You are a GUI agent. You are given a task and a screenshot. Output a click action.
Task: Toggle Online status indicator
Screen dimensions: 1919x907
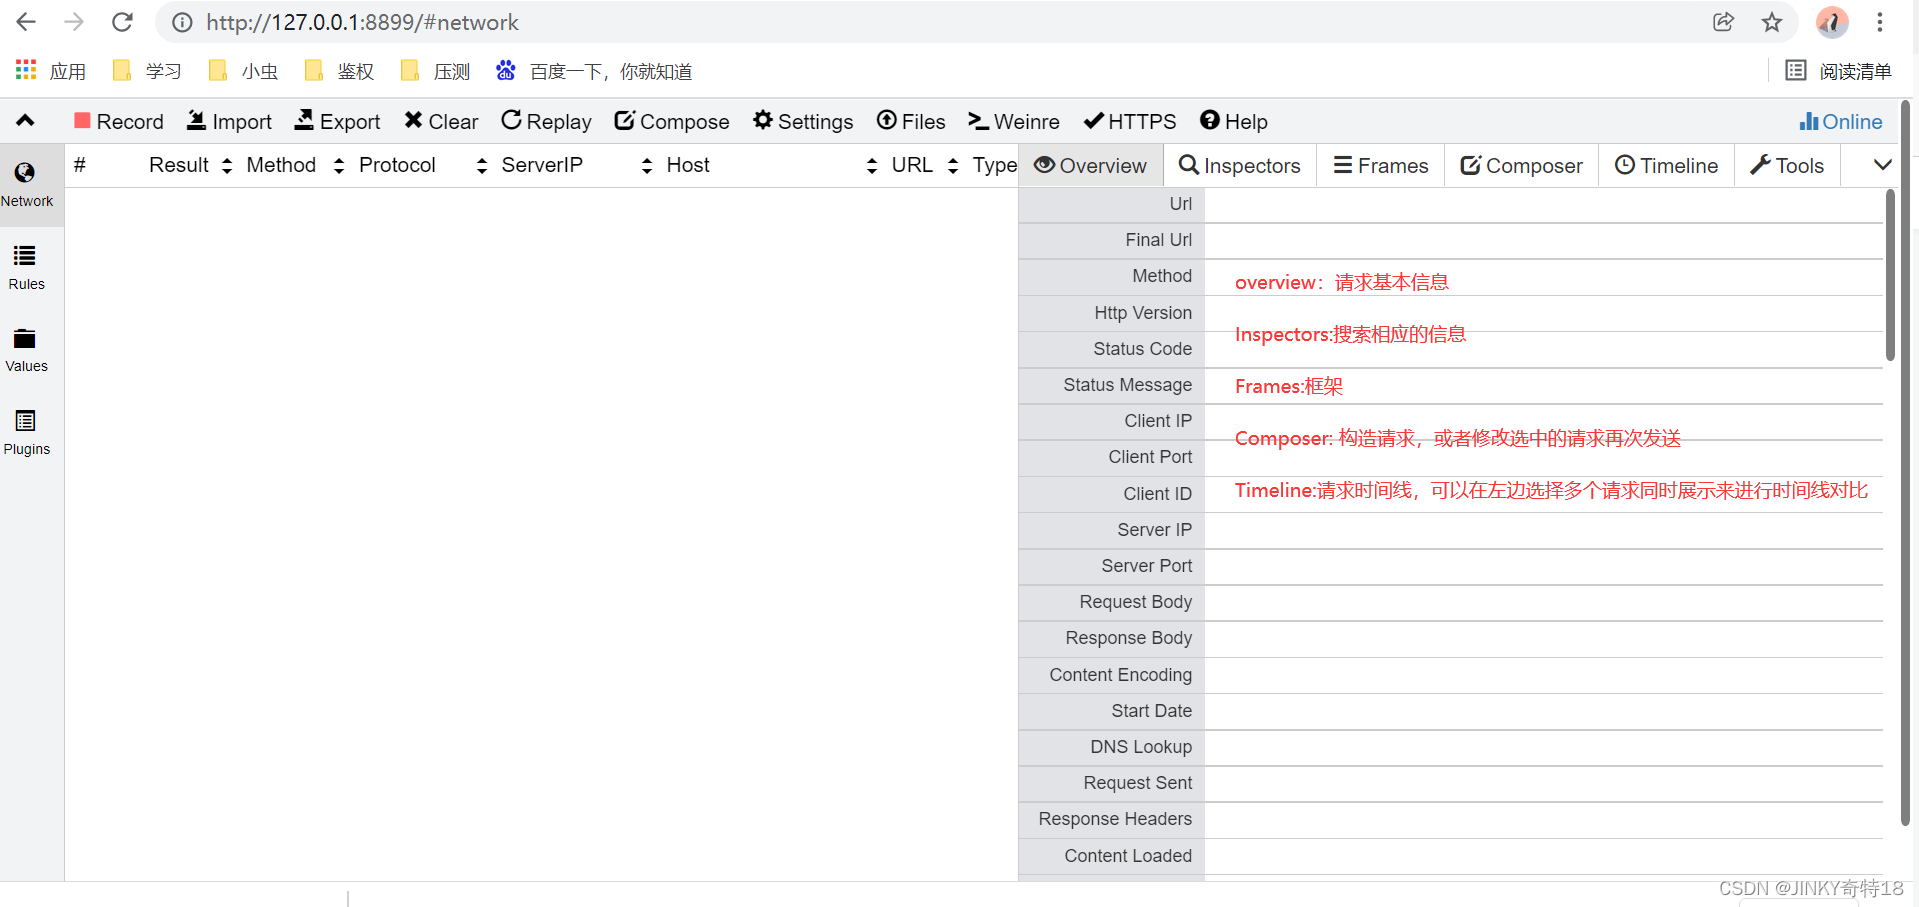1840,121
